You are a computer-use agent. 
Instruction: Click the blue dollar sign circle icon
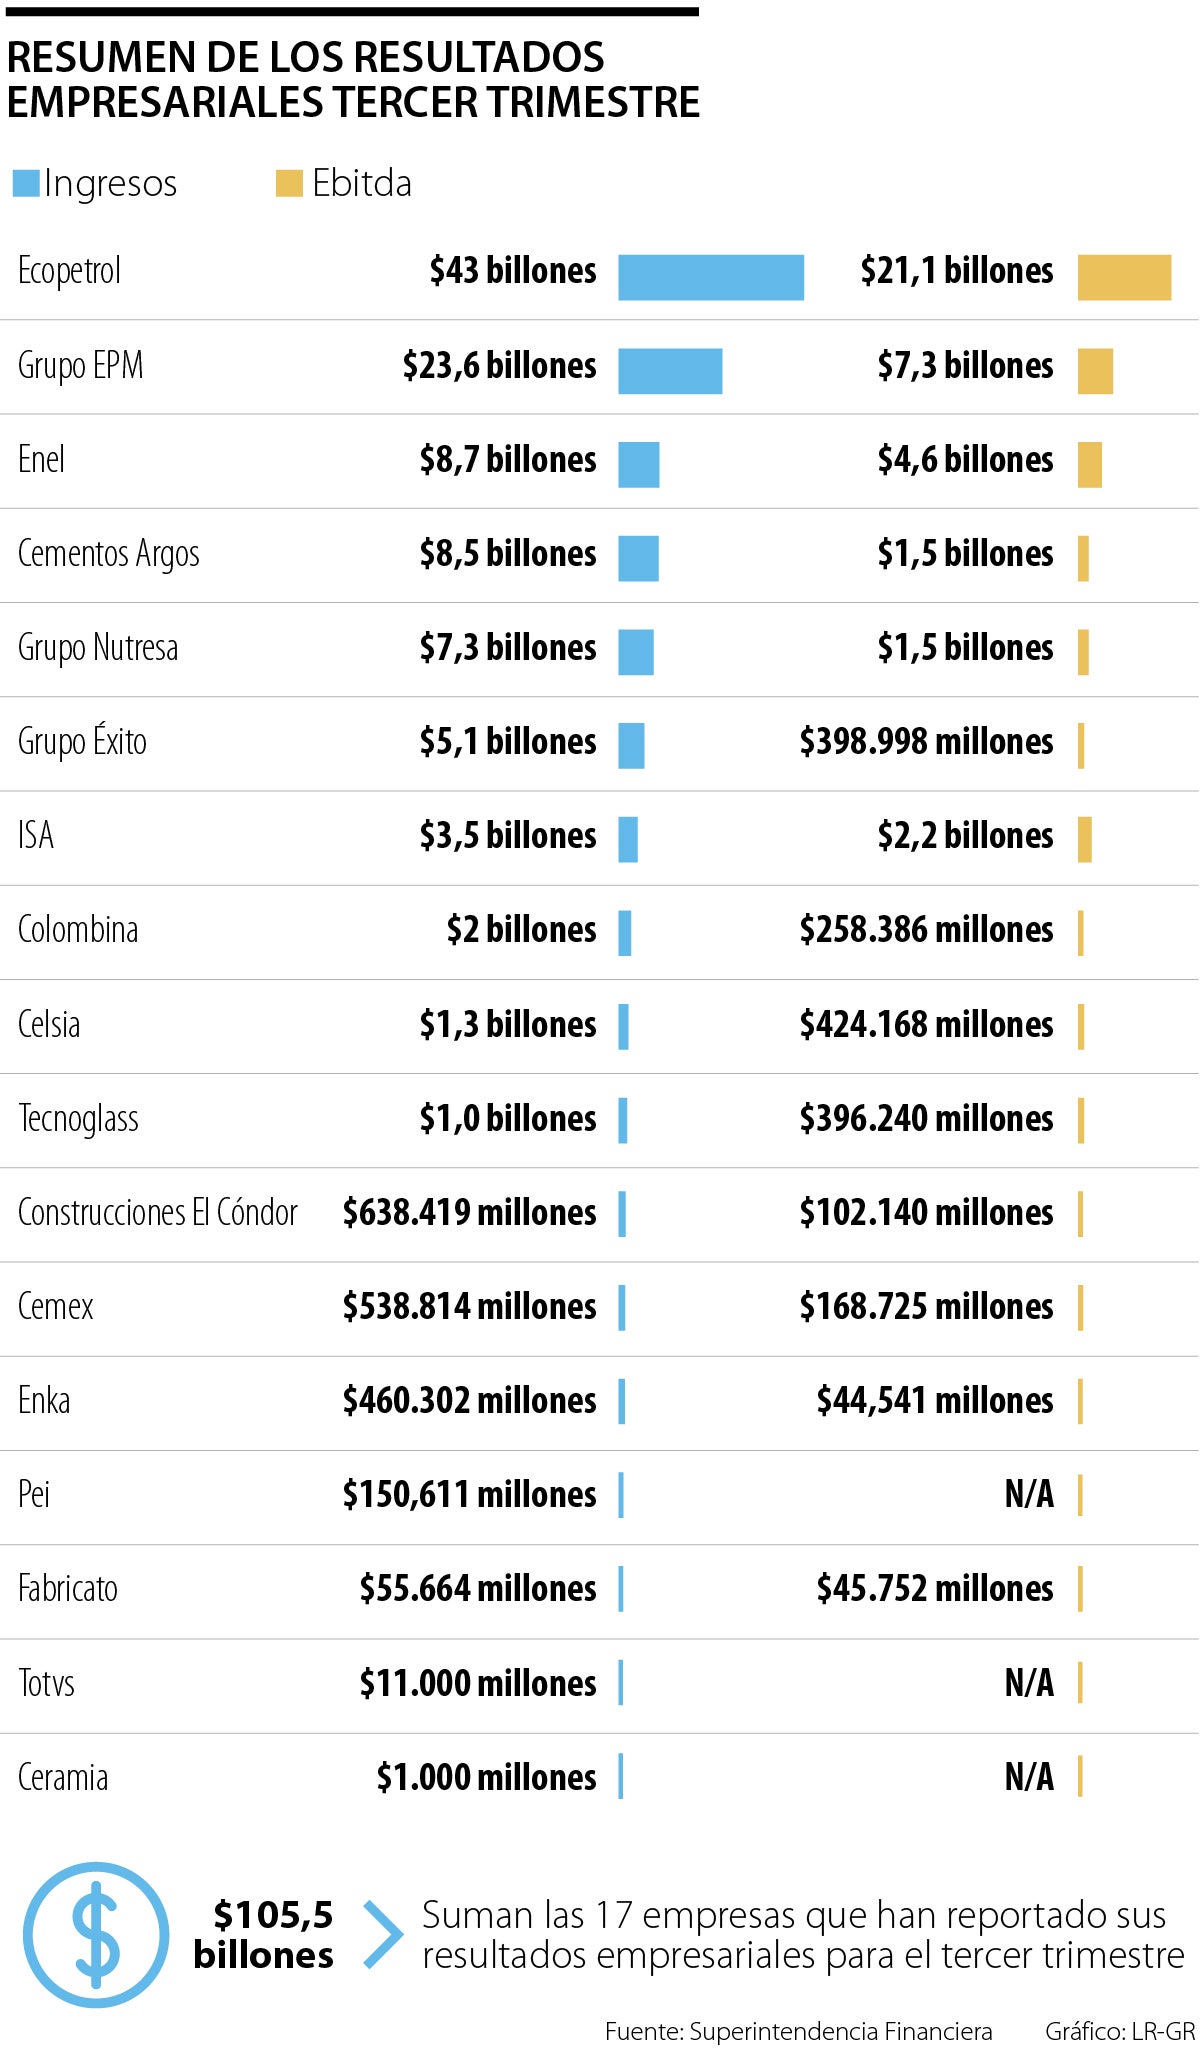[96, 1934]
